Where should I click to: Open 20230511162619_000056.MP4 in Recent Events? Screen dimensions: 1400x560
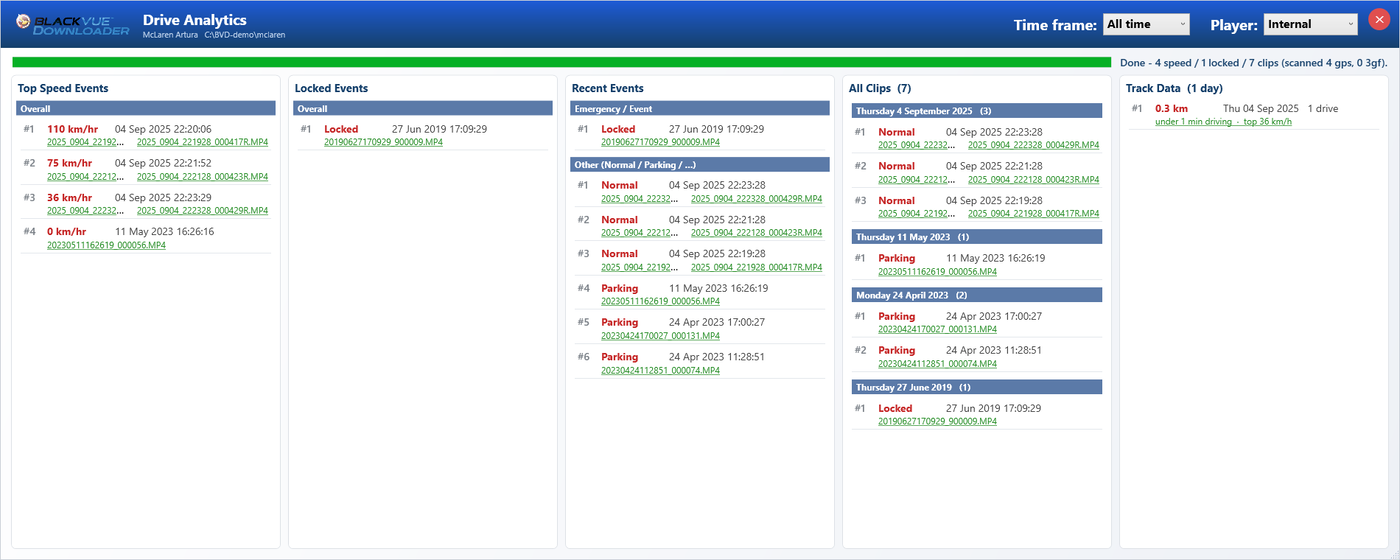660,301
